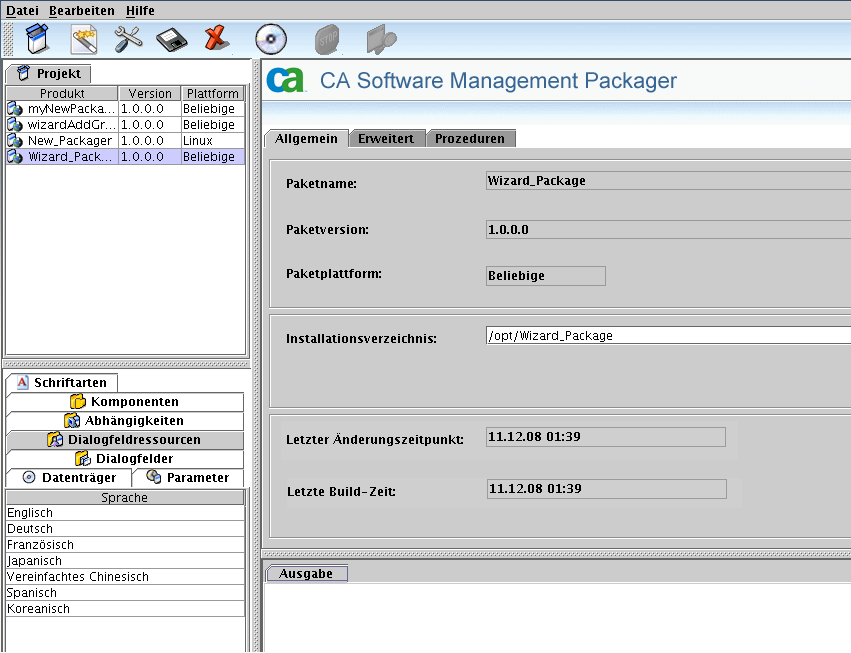Save the package (floppy disk icon)
The image size is (851, 653).
pos(172,38)
